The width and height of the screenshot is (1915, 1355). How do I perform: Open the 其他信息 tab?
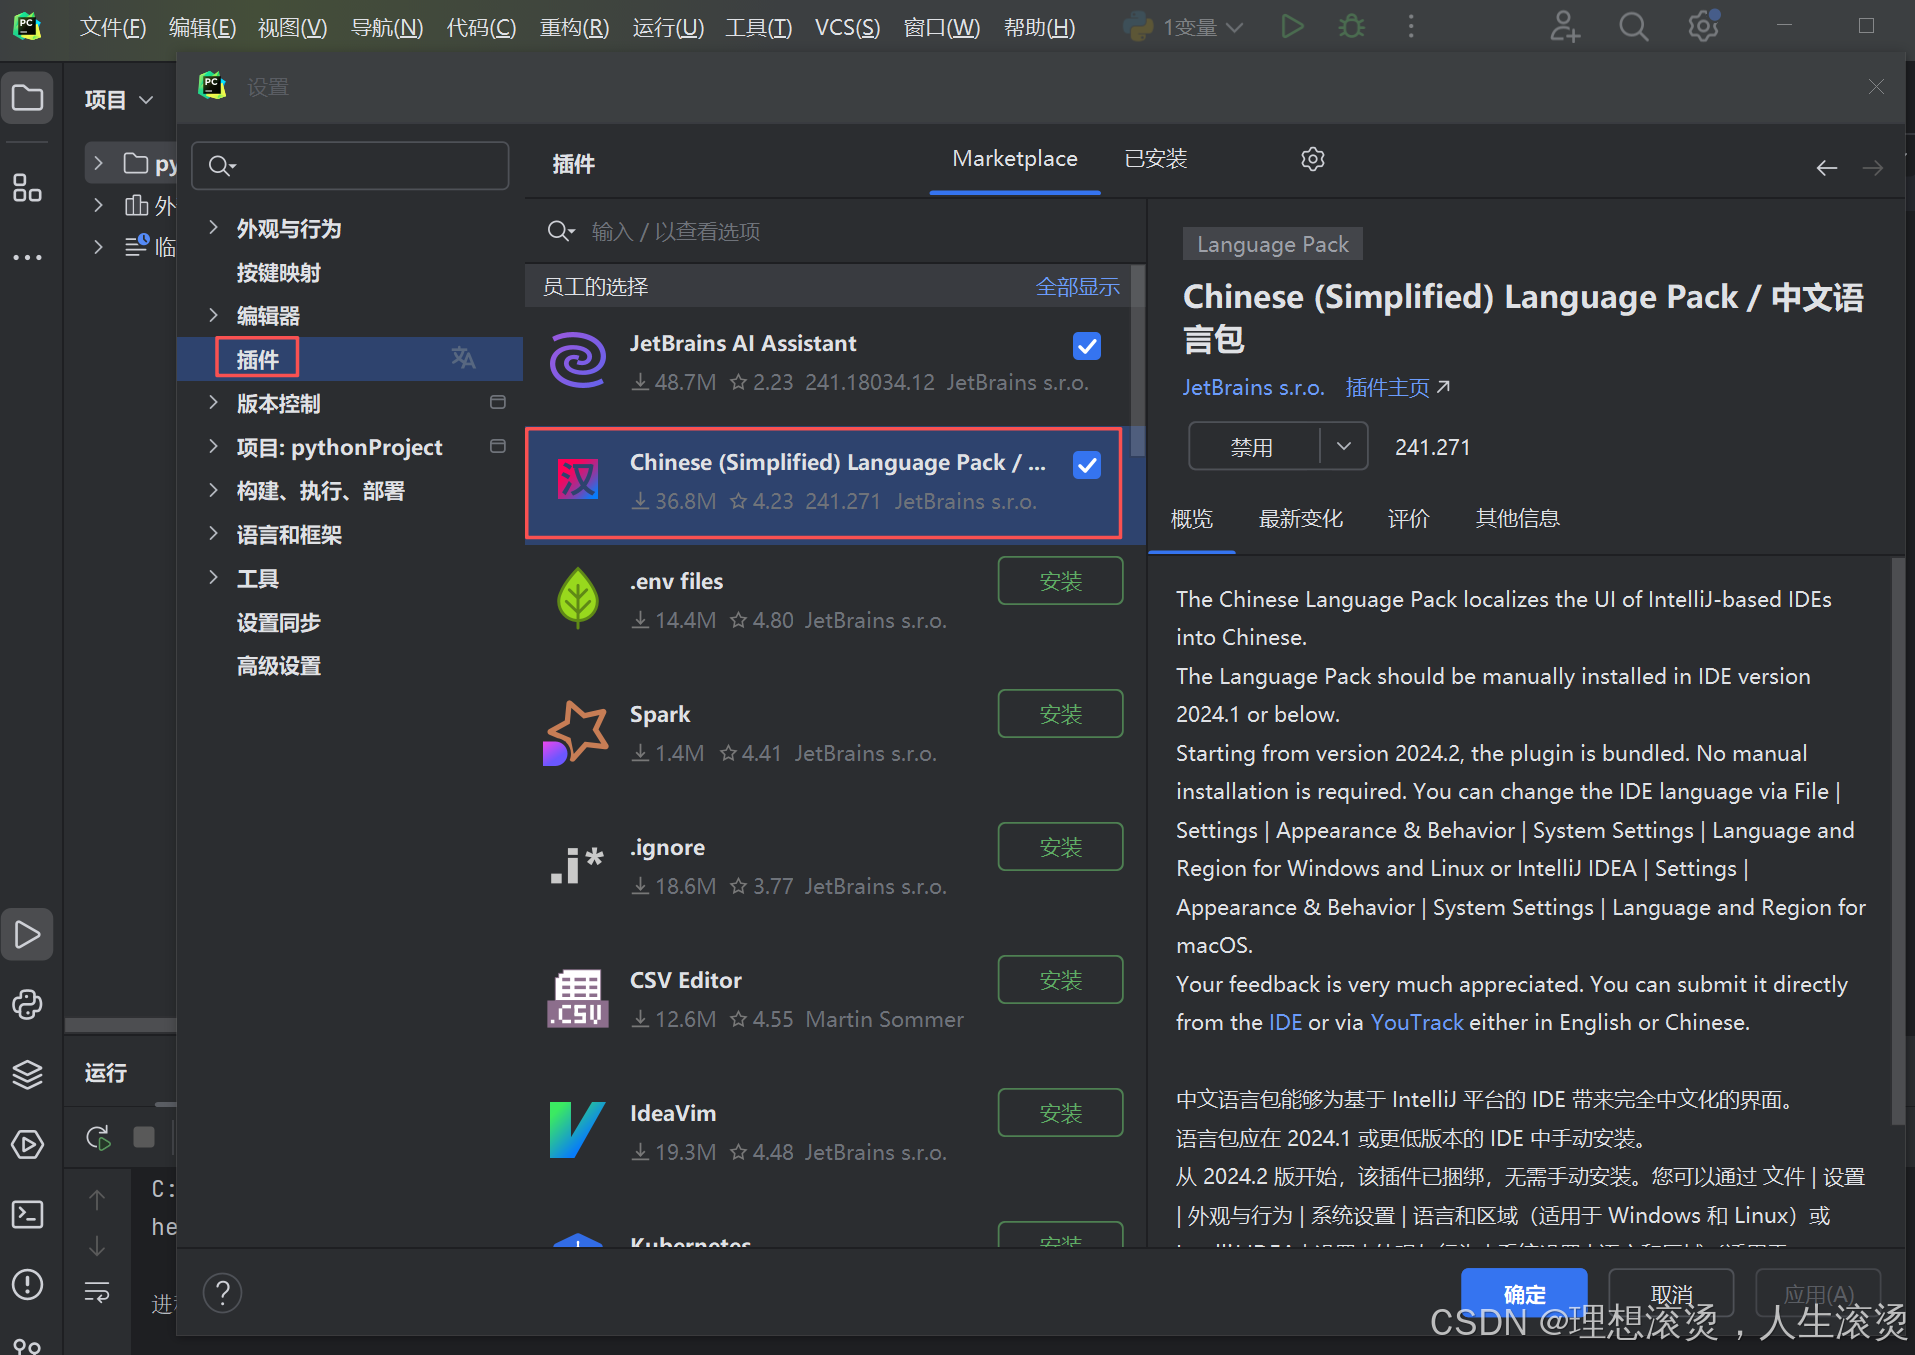pos(1517,519)
